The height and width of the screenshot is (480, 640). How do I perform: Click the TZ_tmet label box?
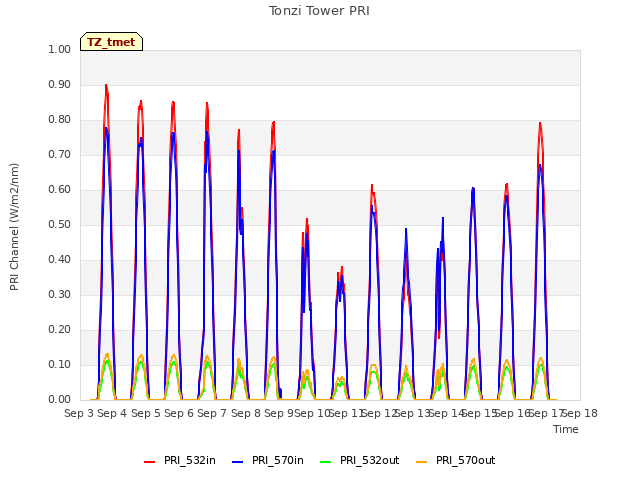[111, 42]
